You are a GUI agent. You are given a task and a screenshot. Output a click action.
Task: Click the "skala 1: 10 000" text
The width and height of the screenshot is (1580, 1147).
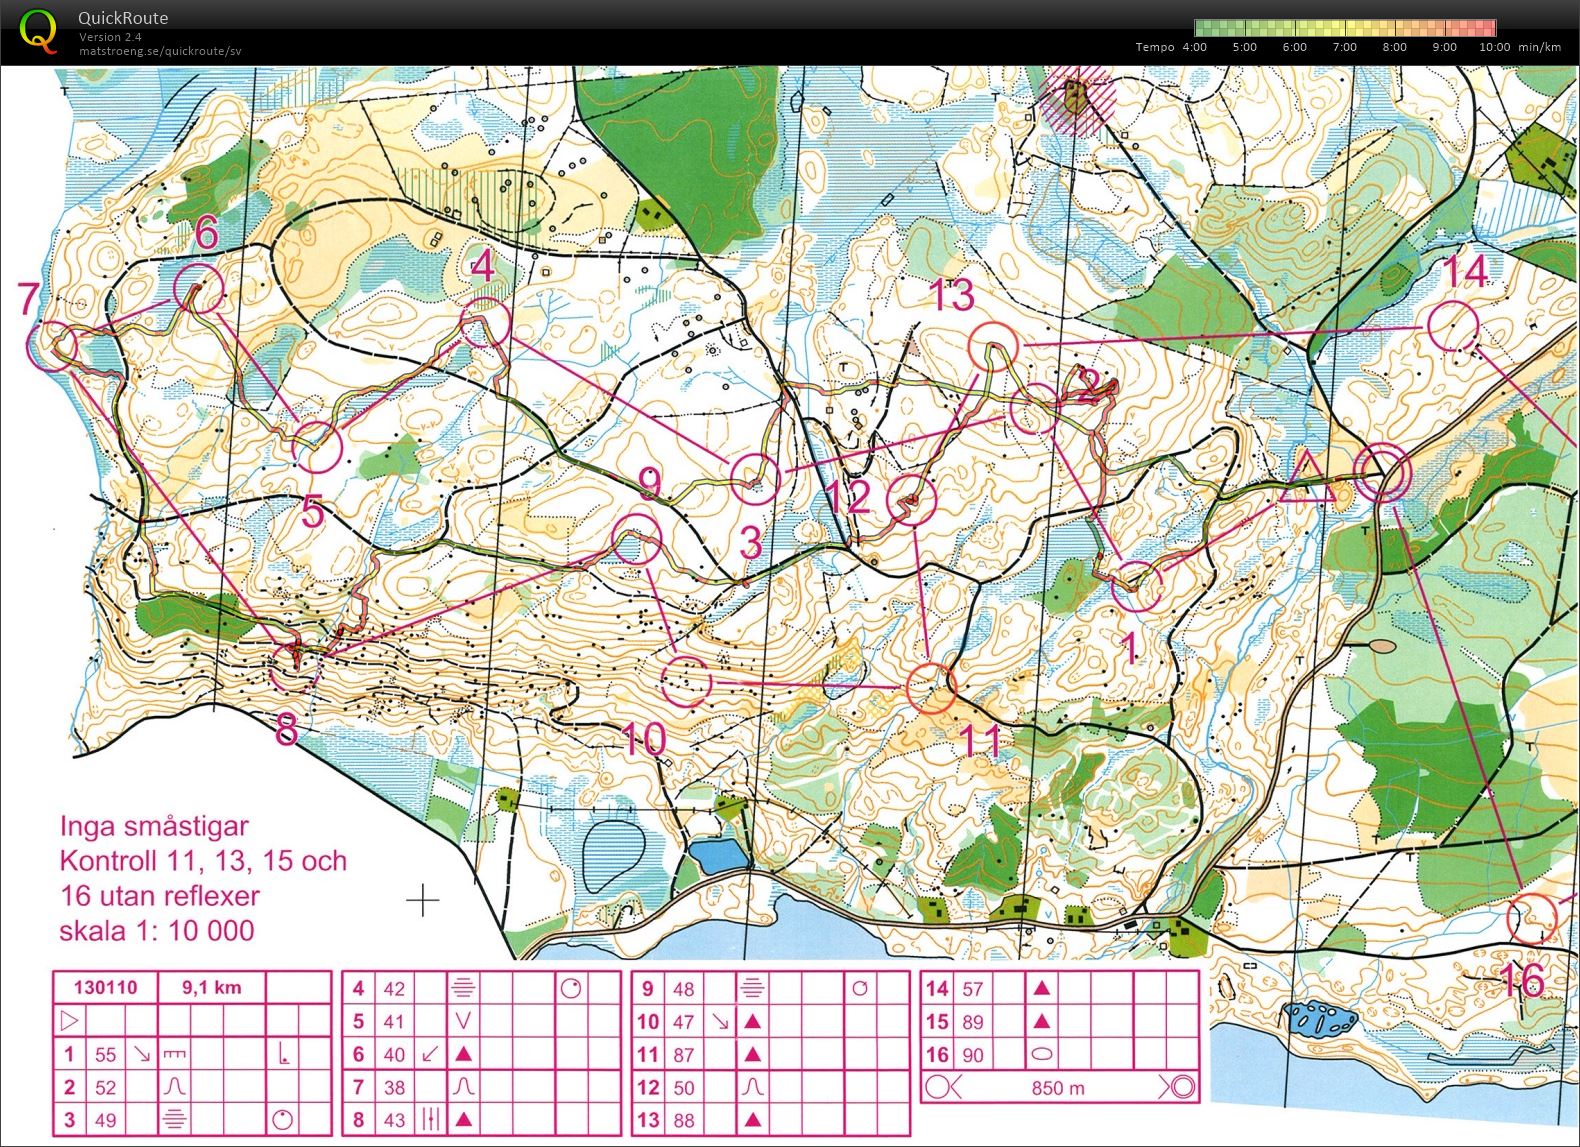tap(157, 931)
